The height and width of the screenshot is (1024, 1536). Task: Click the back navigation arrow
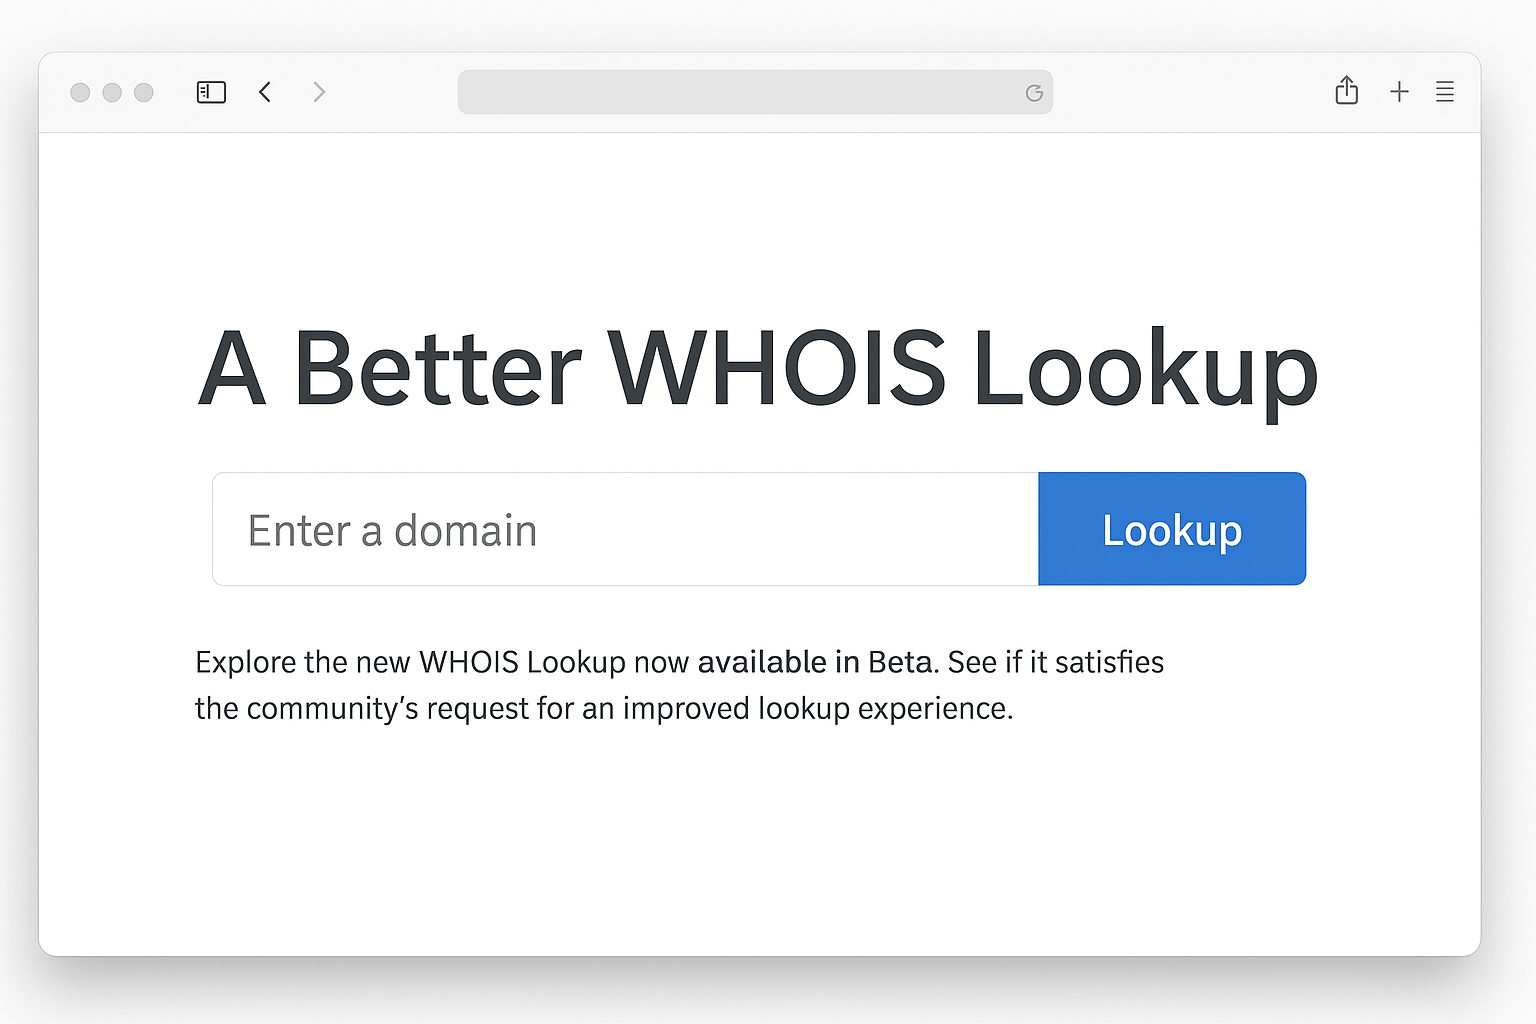(x=265, y=91)
